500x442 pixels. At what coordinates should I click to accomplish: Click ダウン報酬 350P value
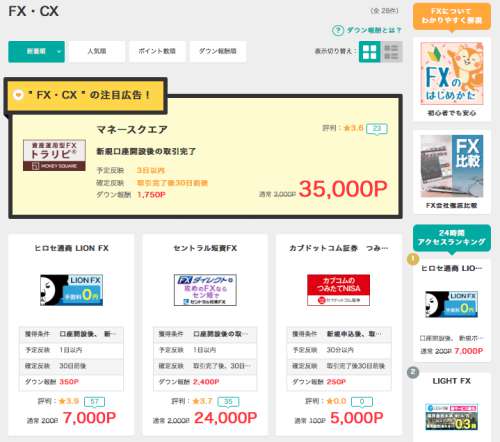tap(69, 382)
